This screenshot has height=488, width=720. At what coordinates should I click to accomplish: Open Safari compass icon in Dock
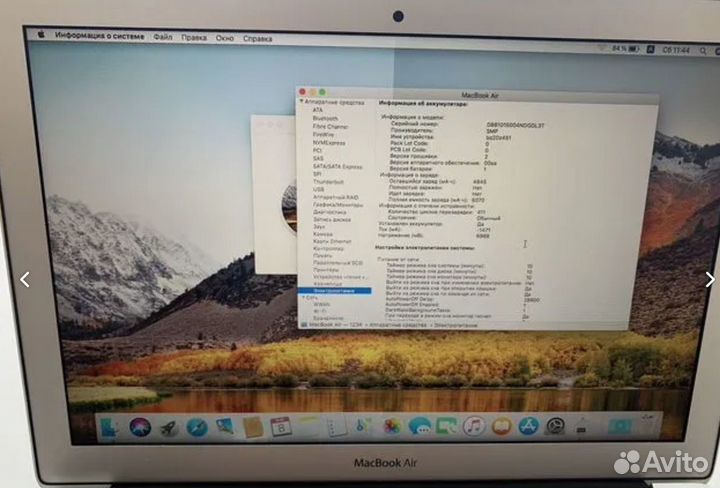[x=197, y=427]
